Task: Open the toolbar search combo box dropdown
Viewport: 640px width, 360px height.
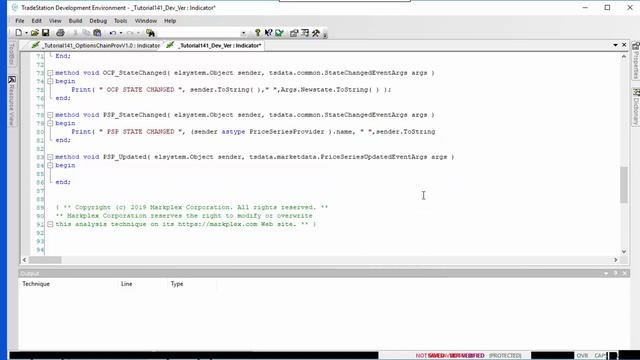Action: click(243, 33)
